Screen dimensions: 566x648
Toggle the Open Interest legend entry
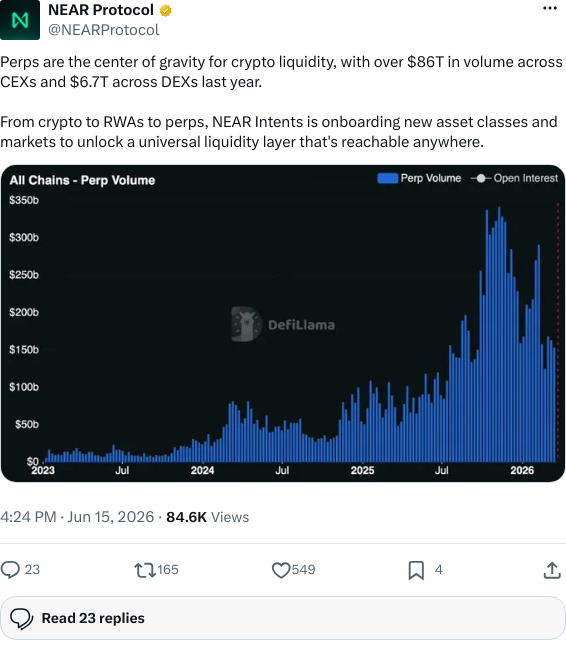pos(514,178)
